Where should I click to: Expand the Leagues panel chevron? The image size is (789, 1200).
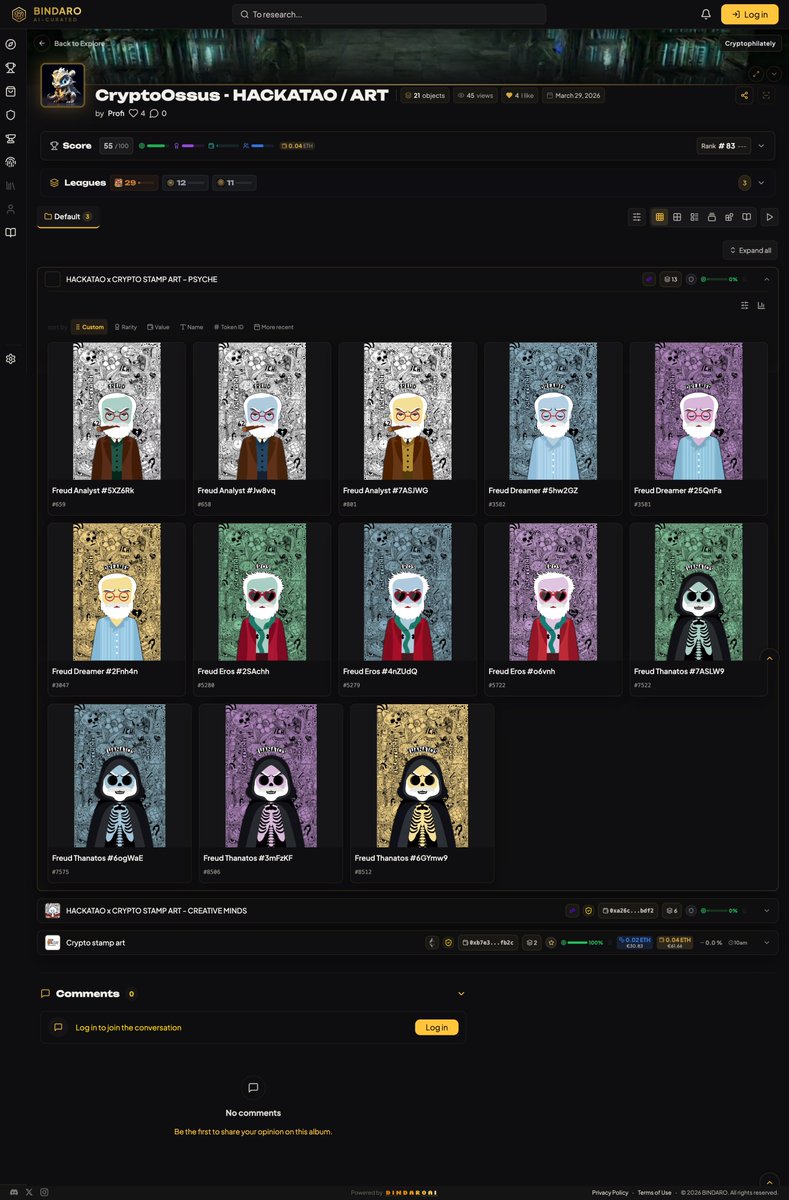coord(761,183)
